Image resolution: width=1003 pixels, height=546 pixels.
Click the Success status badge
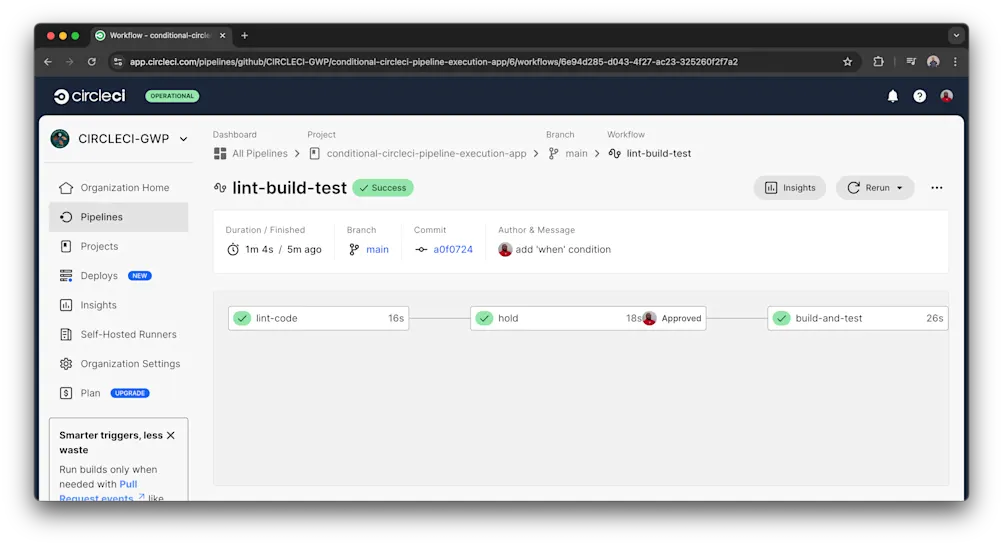click(x=383, y=188)
